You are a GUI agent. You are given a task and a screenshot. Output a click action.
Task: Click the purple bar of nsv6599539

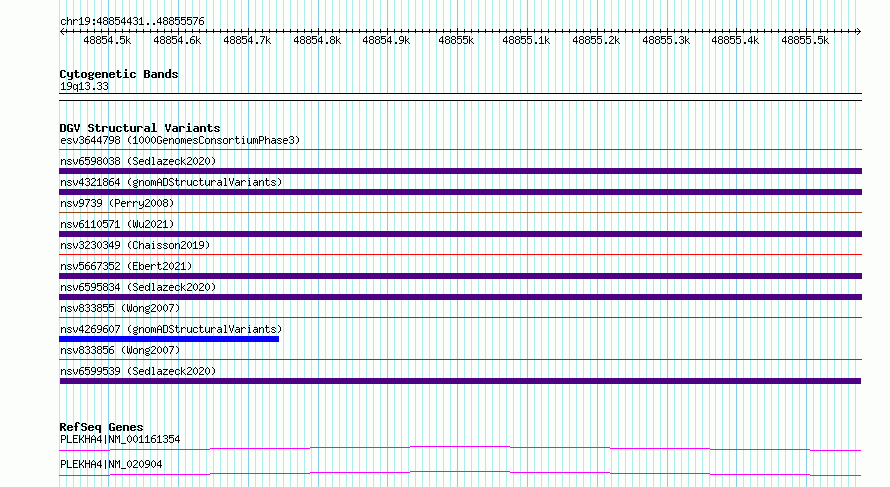tap(460, 381)
